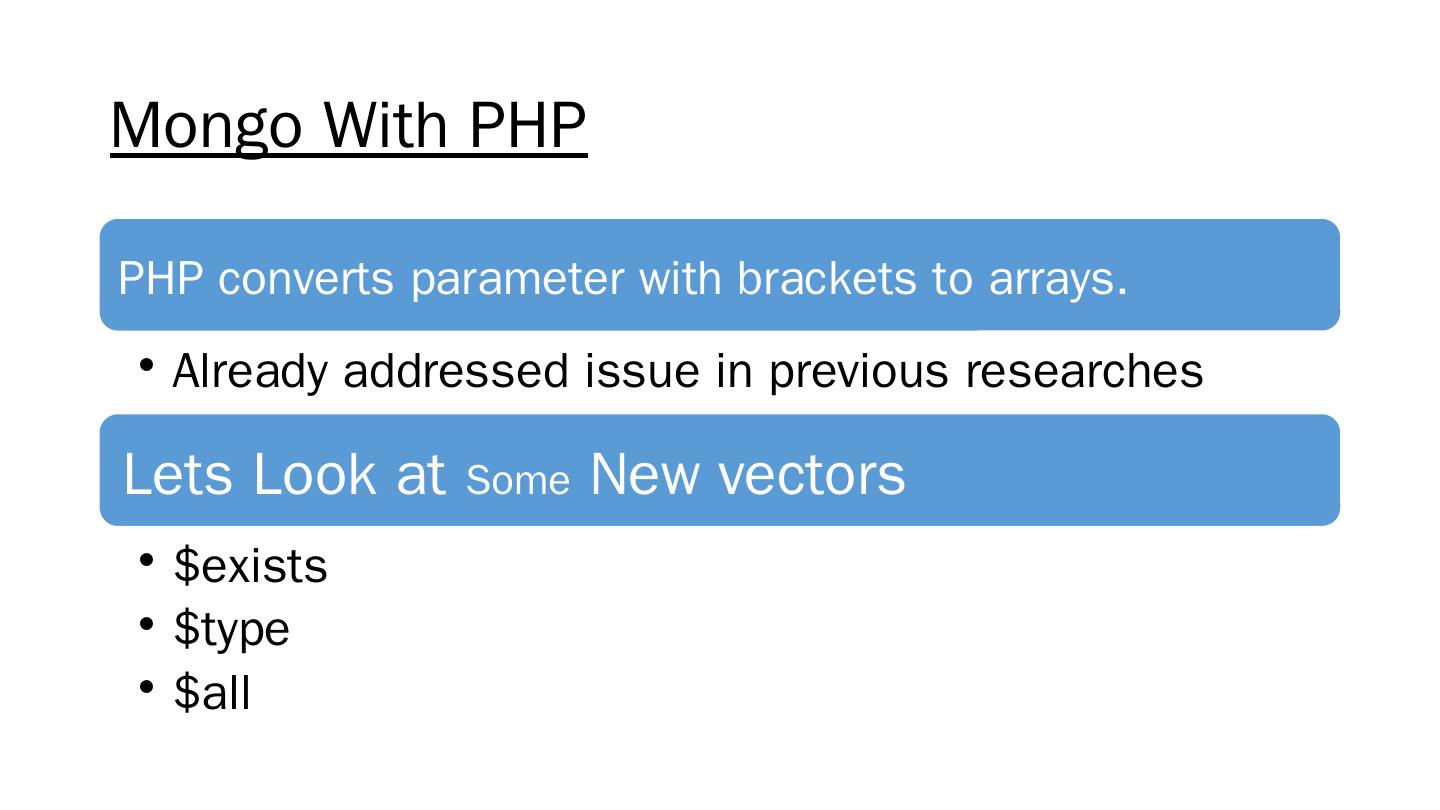
Task: Select the "Lets Look at Some New vectors" banner
Action: 720,470
